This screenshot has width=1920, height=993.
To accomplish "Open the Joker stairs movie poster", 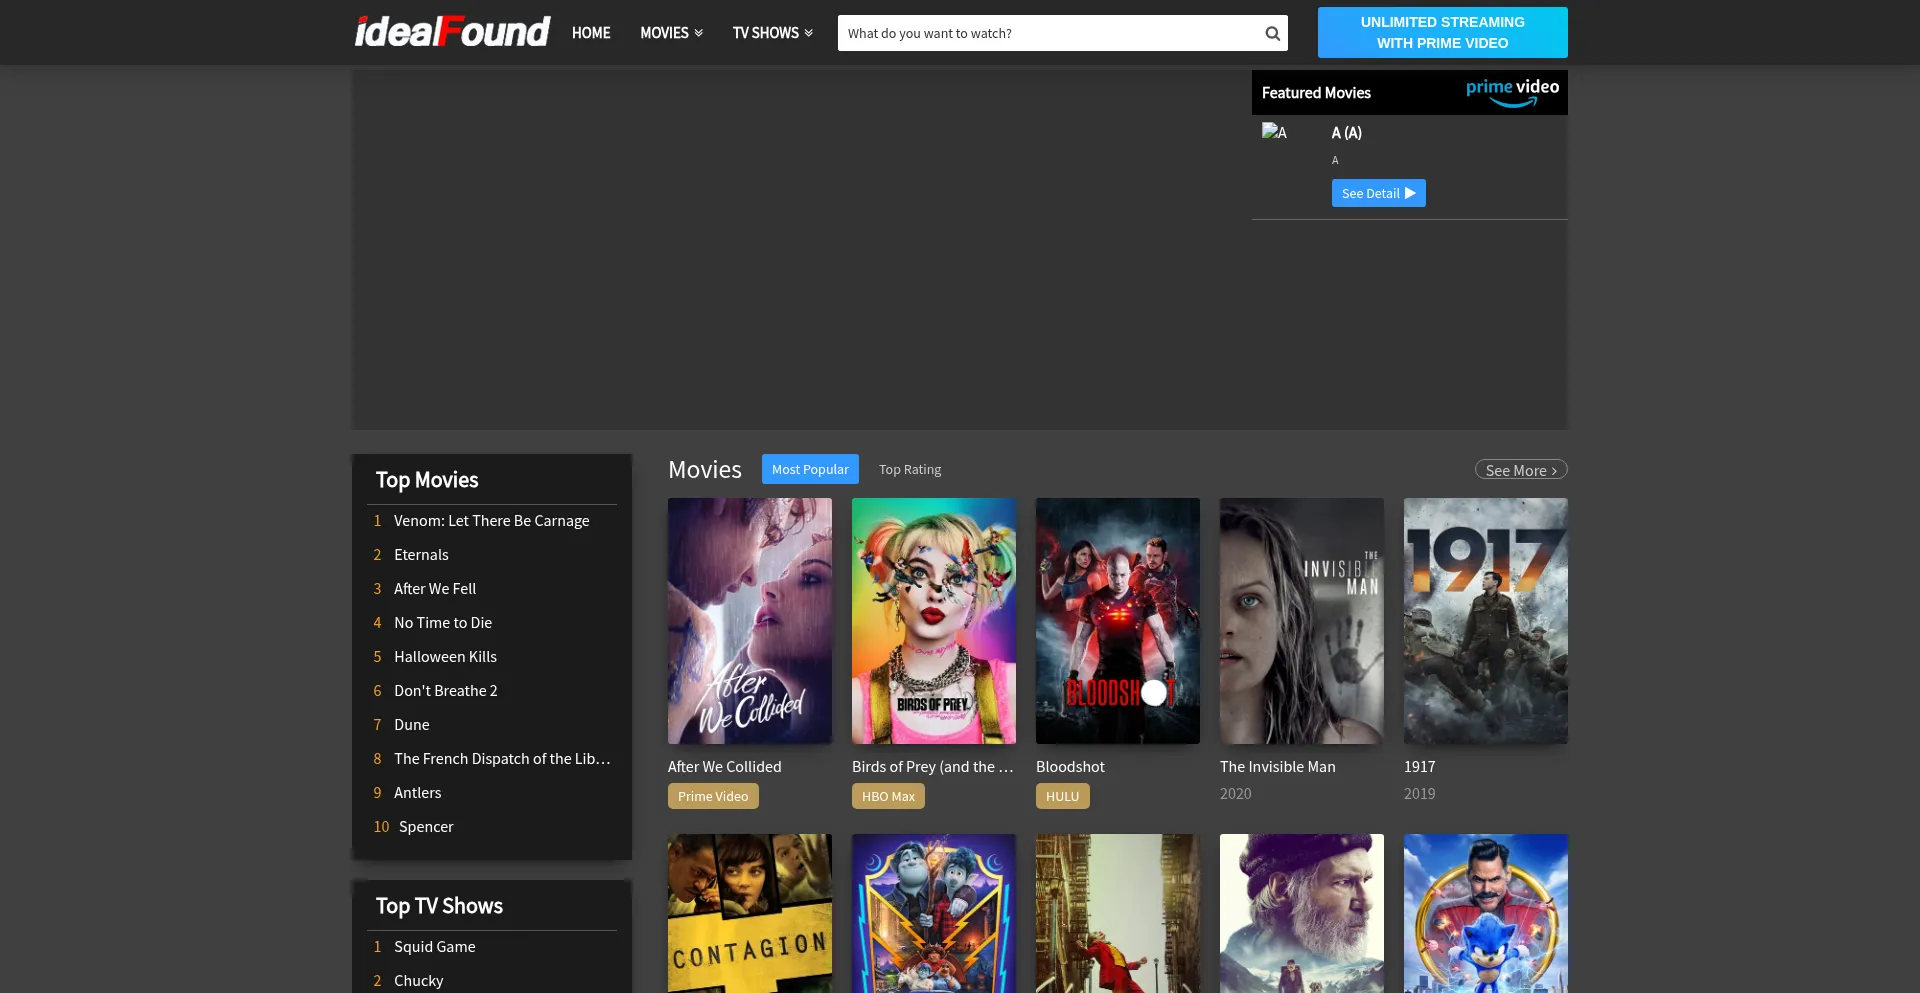I will pyautogui.click(x=1118, y=913).
